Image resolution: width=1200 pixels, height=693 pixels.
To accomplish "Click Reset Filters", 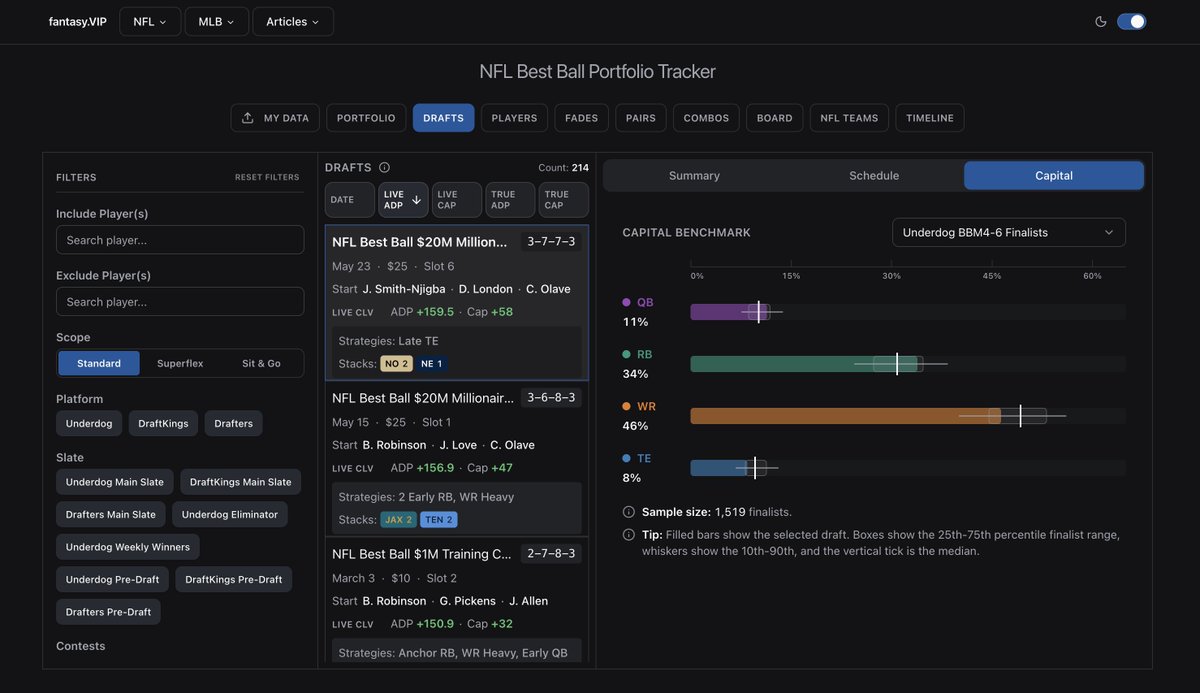I will pos(267,177).
